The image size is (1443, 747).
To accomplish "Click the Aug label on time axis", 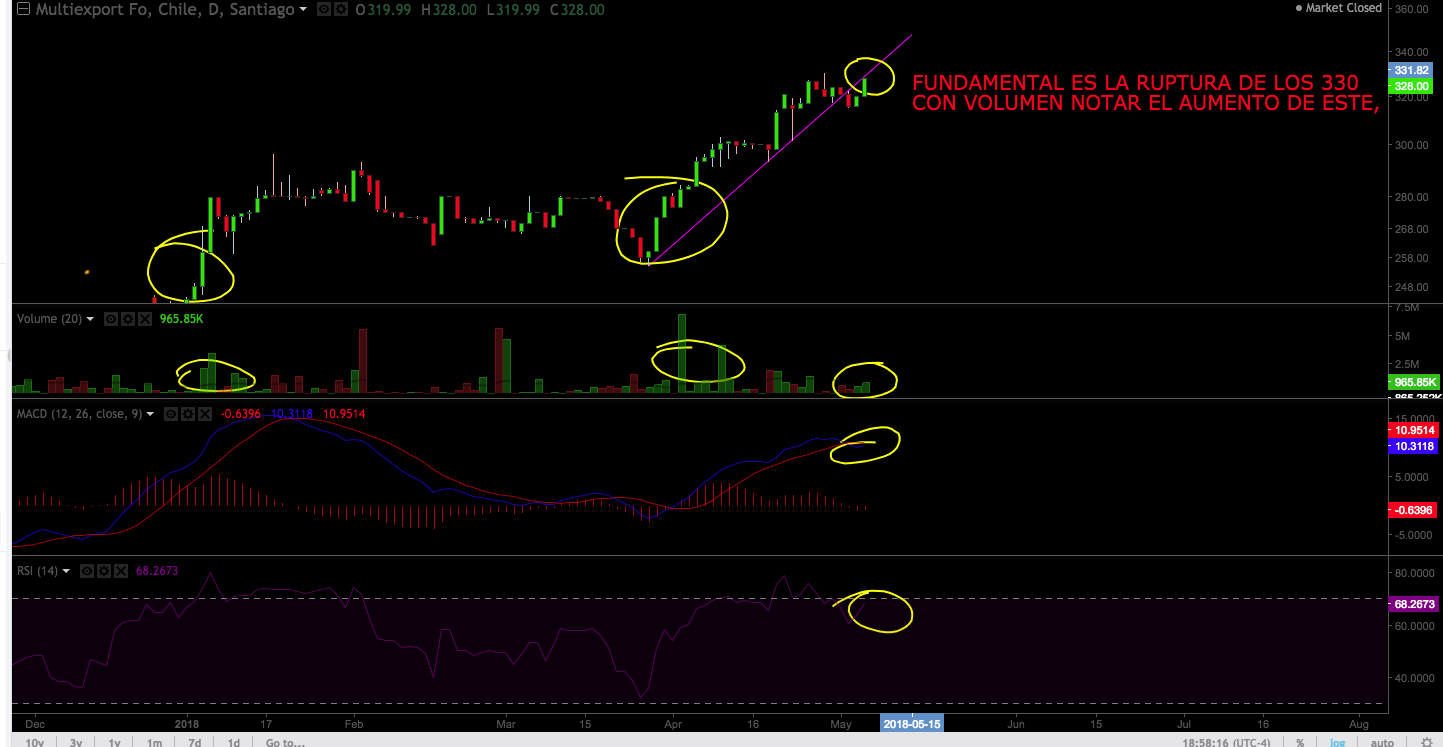I will coord(1359,723).
